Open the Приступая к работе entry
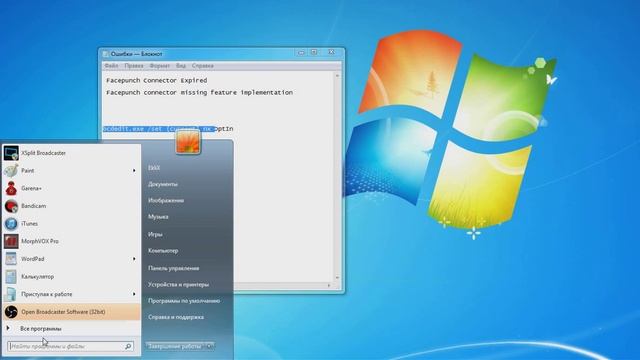Viewport: 640px width, 360px height. click(71, 294)
